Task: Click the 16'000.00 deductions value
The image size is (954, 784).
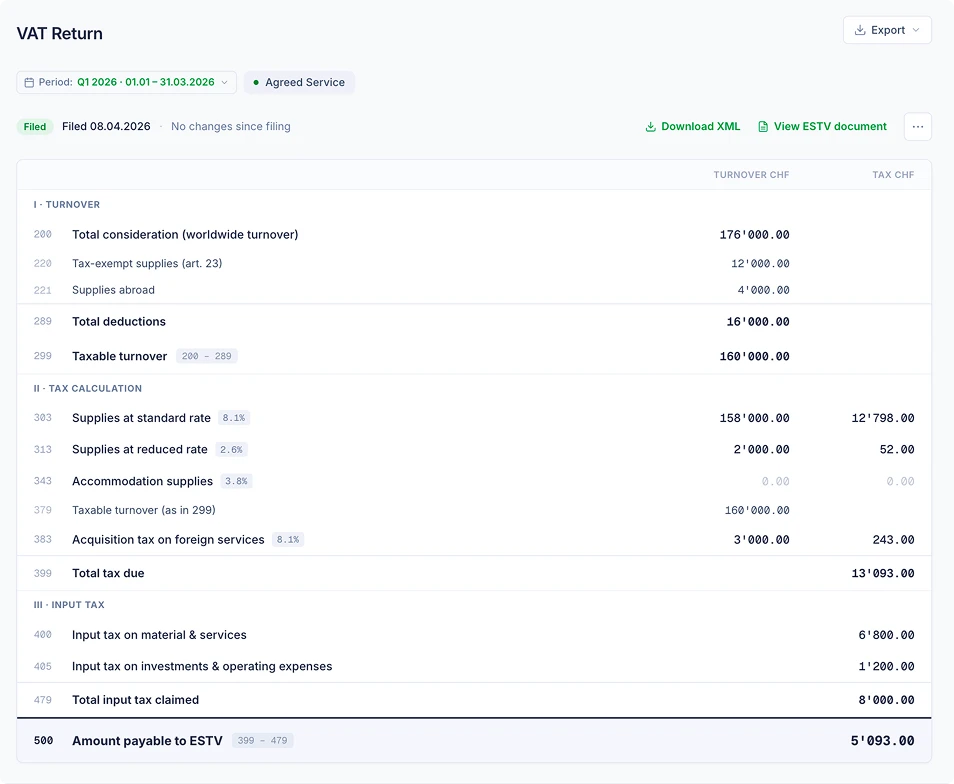Action: tap(758, 322)
